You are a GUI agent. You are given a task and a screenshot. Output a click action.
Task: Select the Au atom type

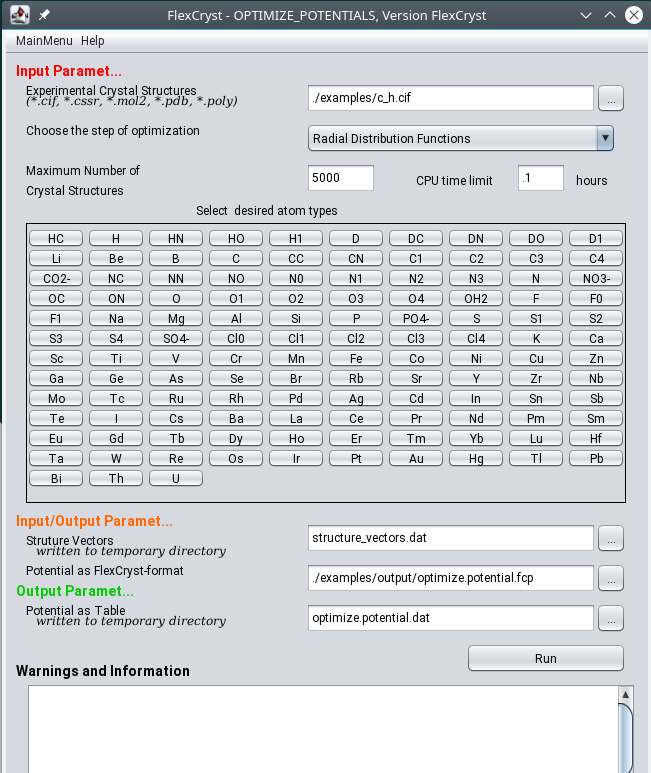pyautogui.click(x=416, y=458)
